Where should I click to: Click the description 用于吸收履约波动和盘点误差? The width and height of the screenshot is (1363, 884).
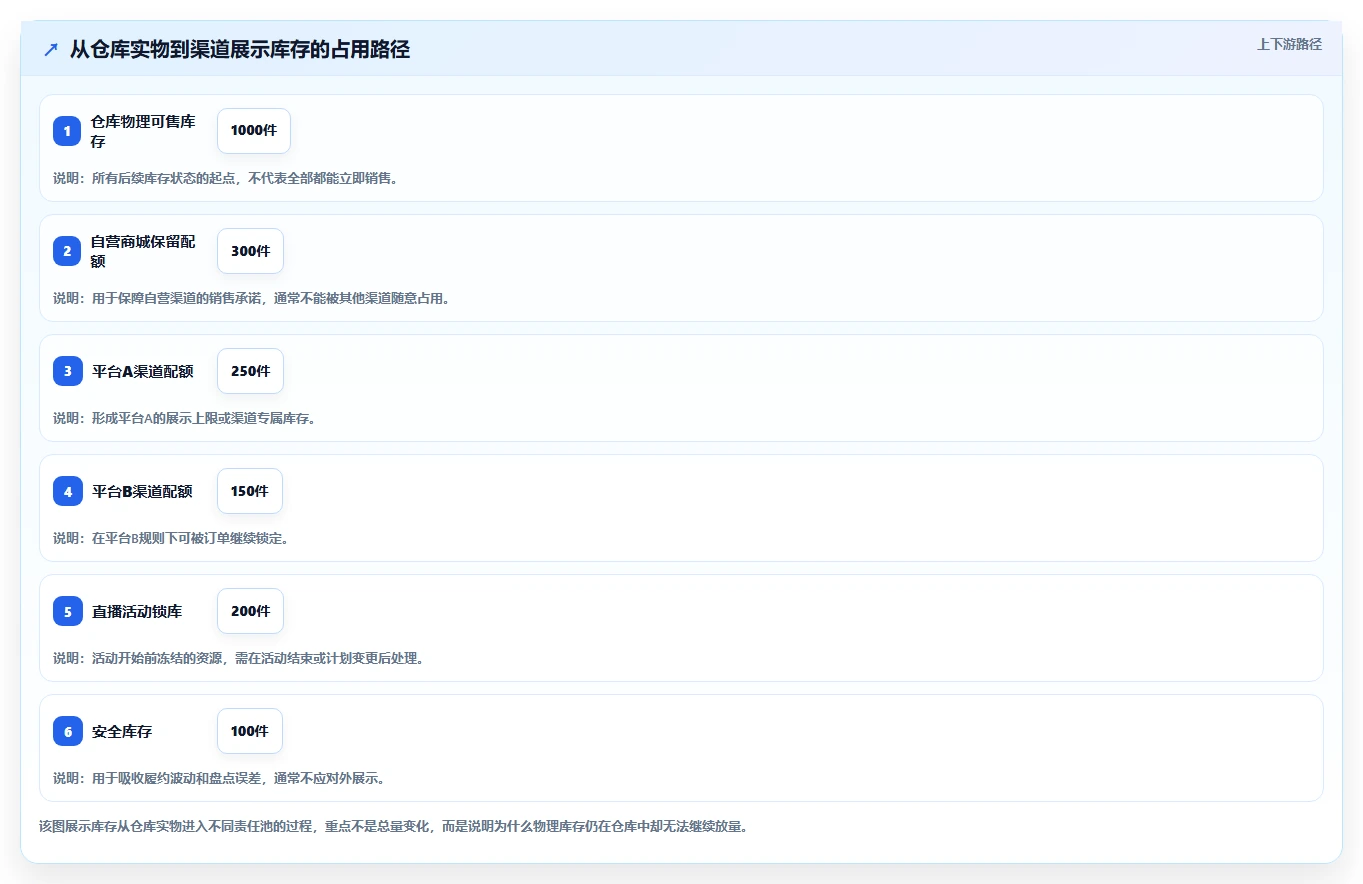[219, 778]
